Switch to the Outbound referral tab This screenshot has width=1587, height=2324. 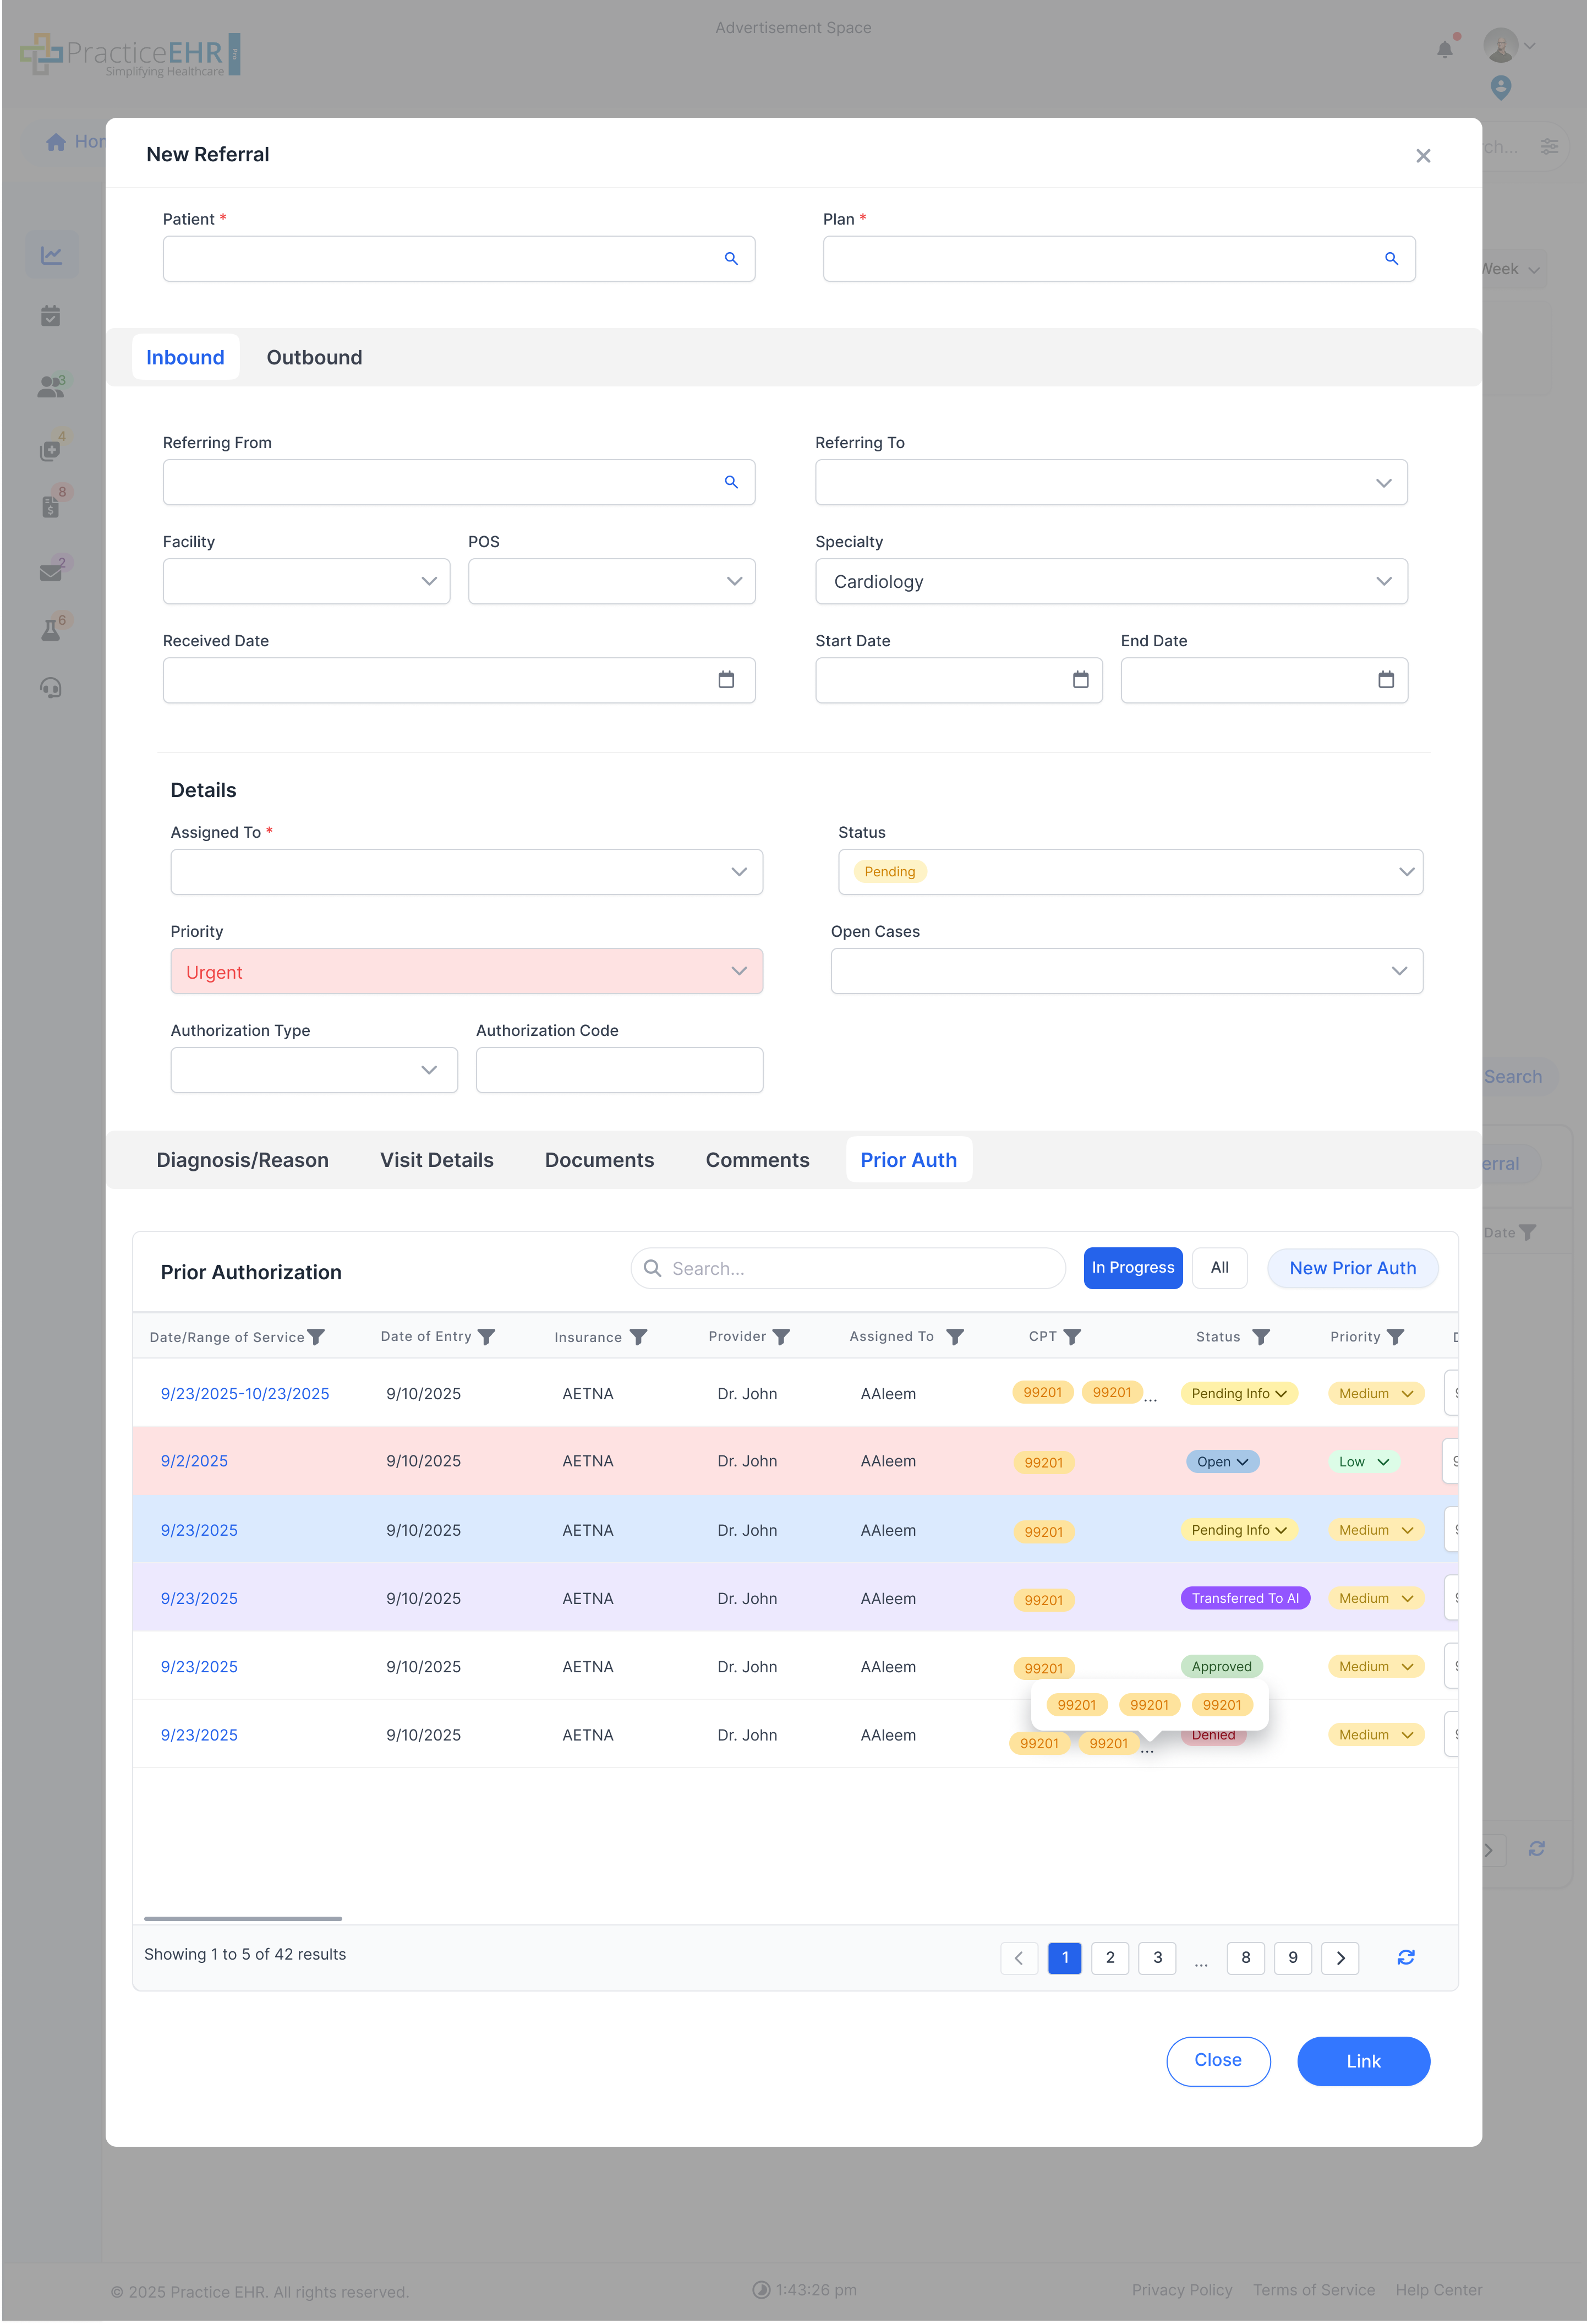click(314, 357)
